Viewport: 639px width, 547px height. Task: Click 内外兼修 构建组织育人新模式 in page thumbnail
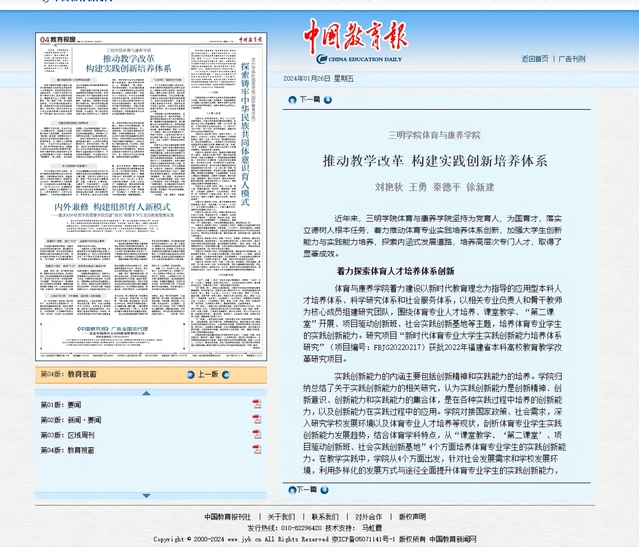point(112,207)
